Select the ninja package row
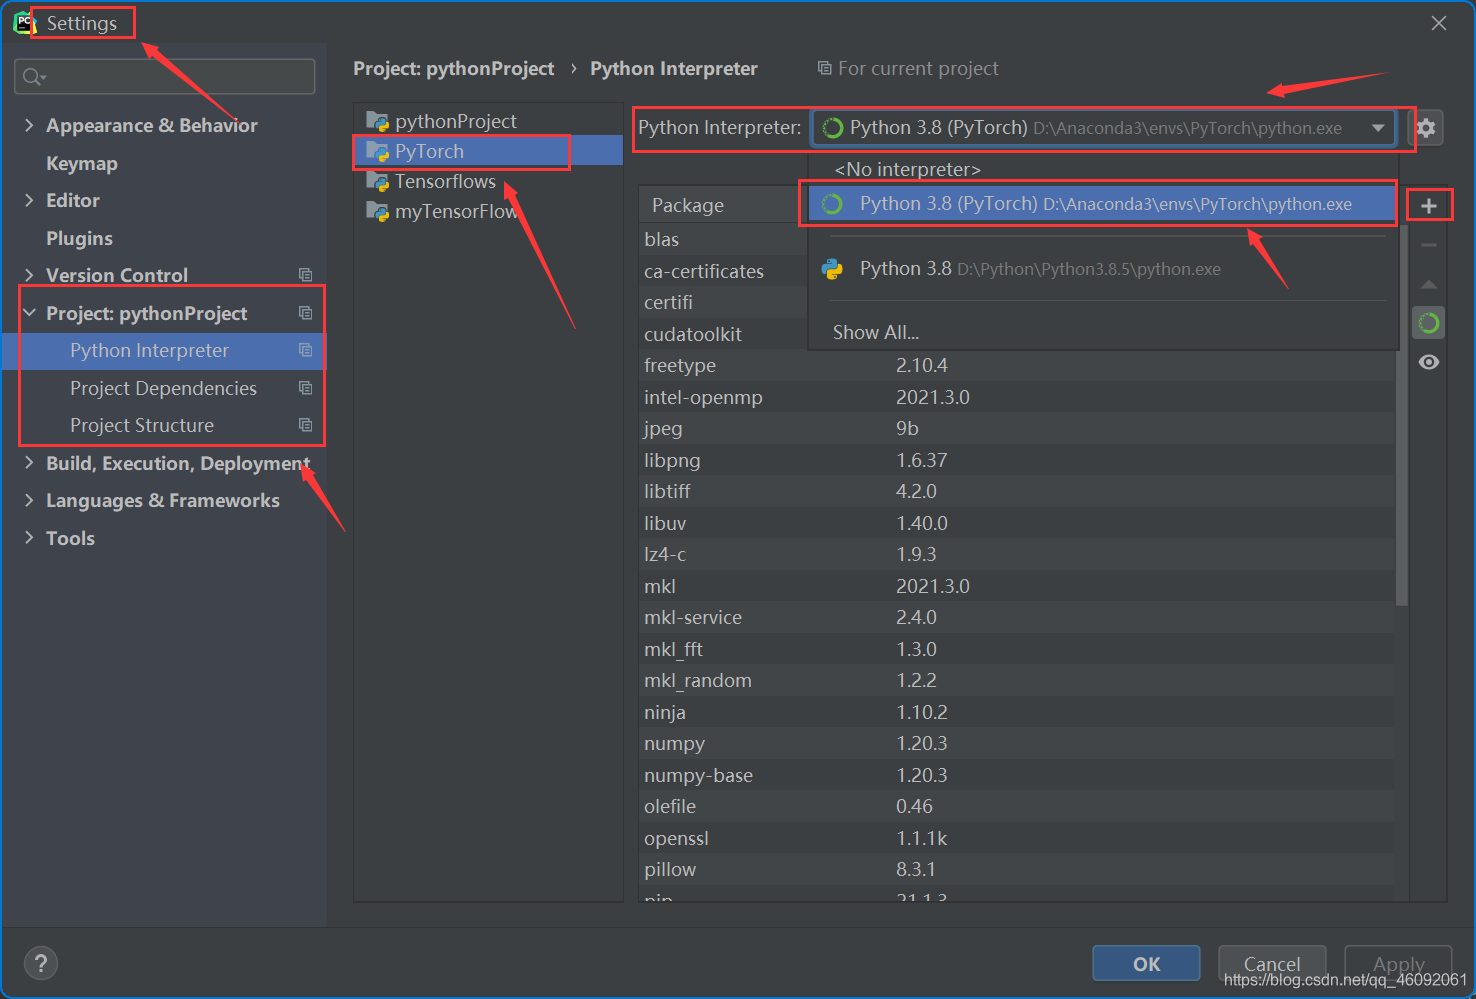This screenshot has width=1476, height=999. click(1016, 712)
